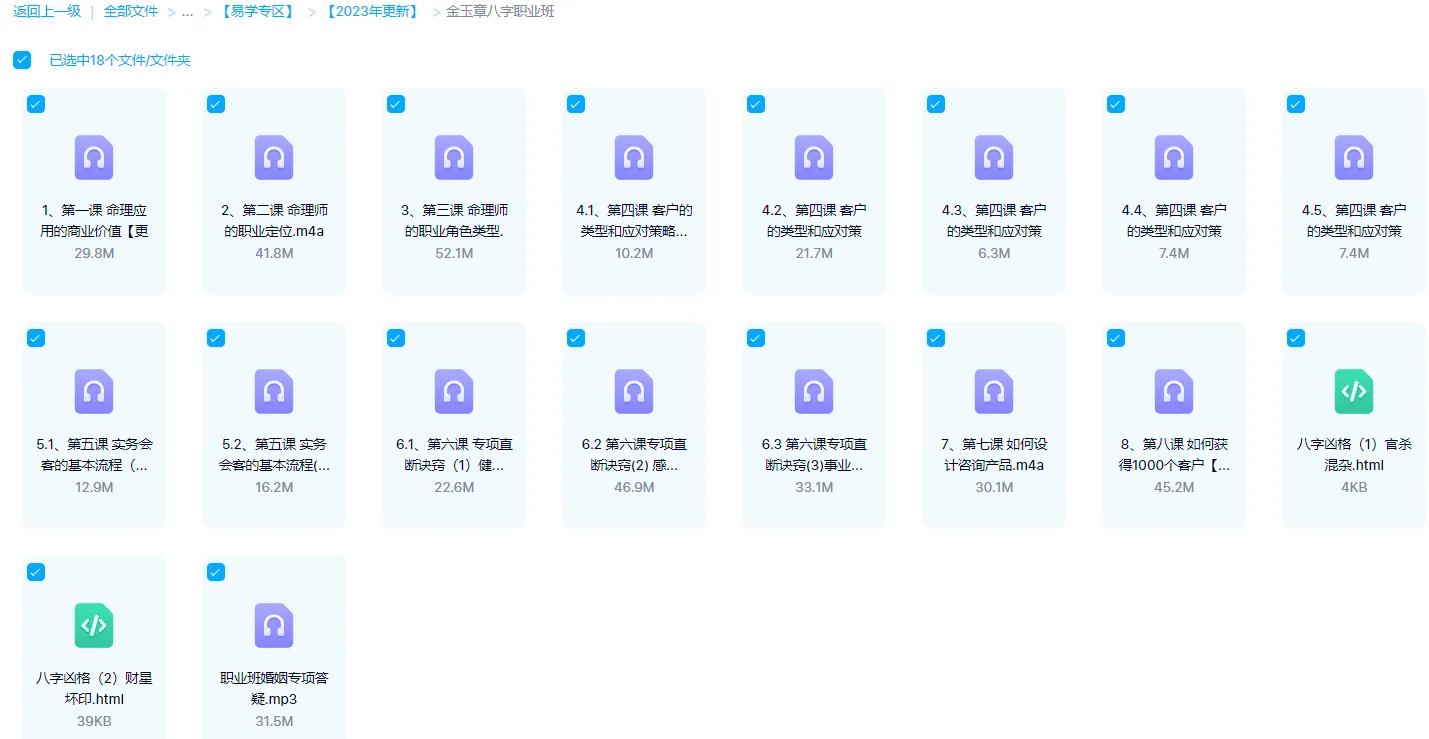The height and width of the screenshot is (739, 1429).
Task: Uncheck the checkbox on 1、第一课 file
Action: click(x=36, y=104)
